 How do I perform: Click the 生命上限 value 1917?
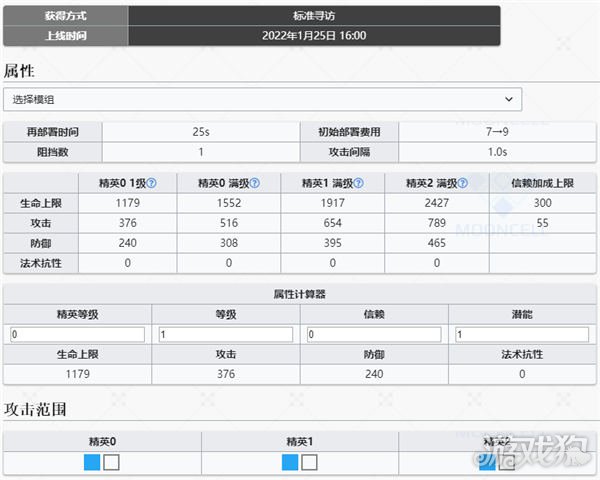[333, 203]
